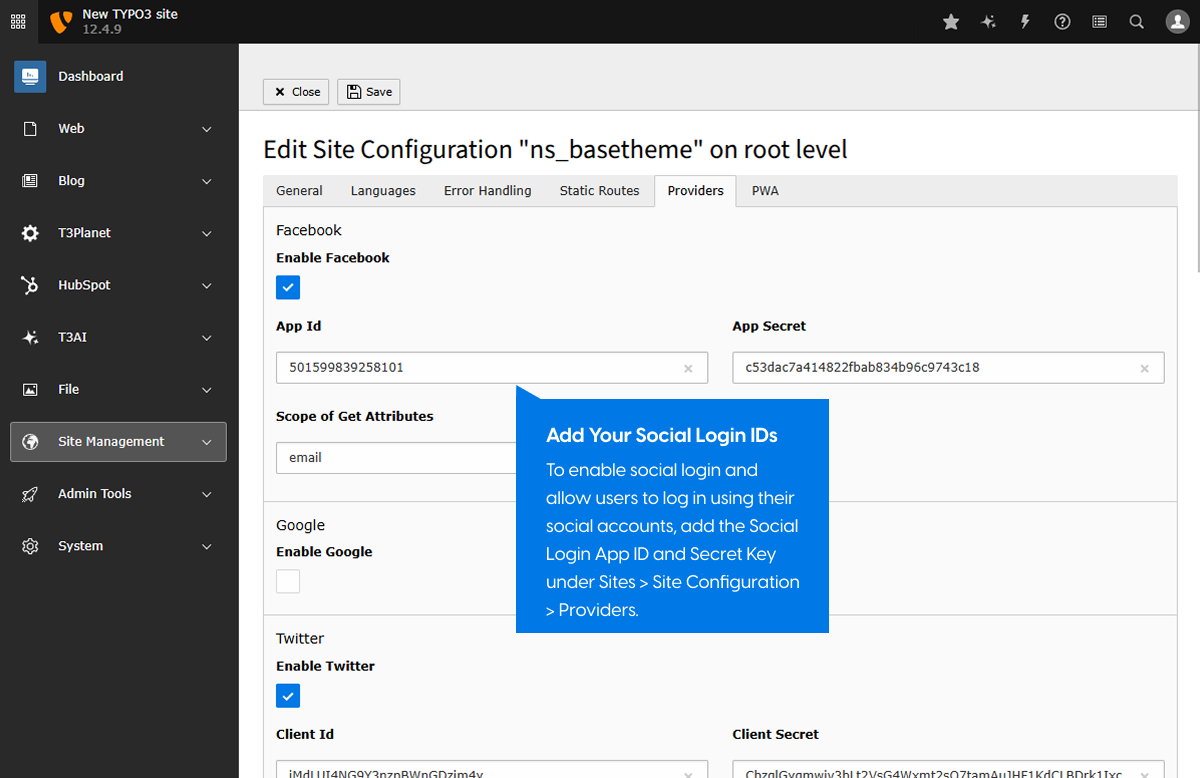Uncheck the Enable Facebook checkbox
Image resolution: width=1200 pixels, height=778 pixels.
[288, 288]
